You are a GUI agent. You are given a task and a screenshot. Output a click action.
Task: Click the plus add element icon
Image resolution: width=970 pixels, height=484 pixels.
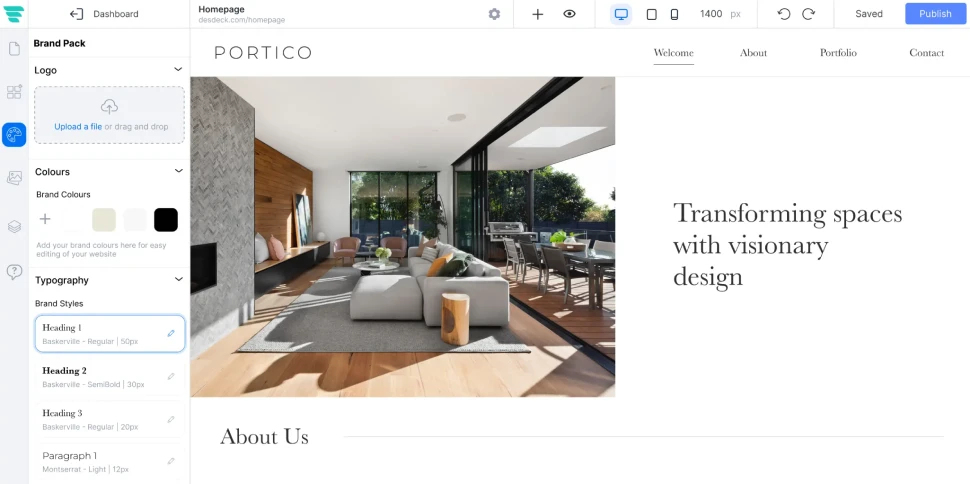[538, 14]
